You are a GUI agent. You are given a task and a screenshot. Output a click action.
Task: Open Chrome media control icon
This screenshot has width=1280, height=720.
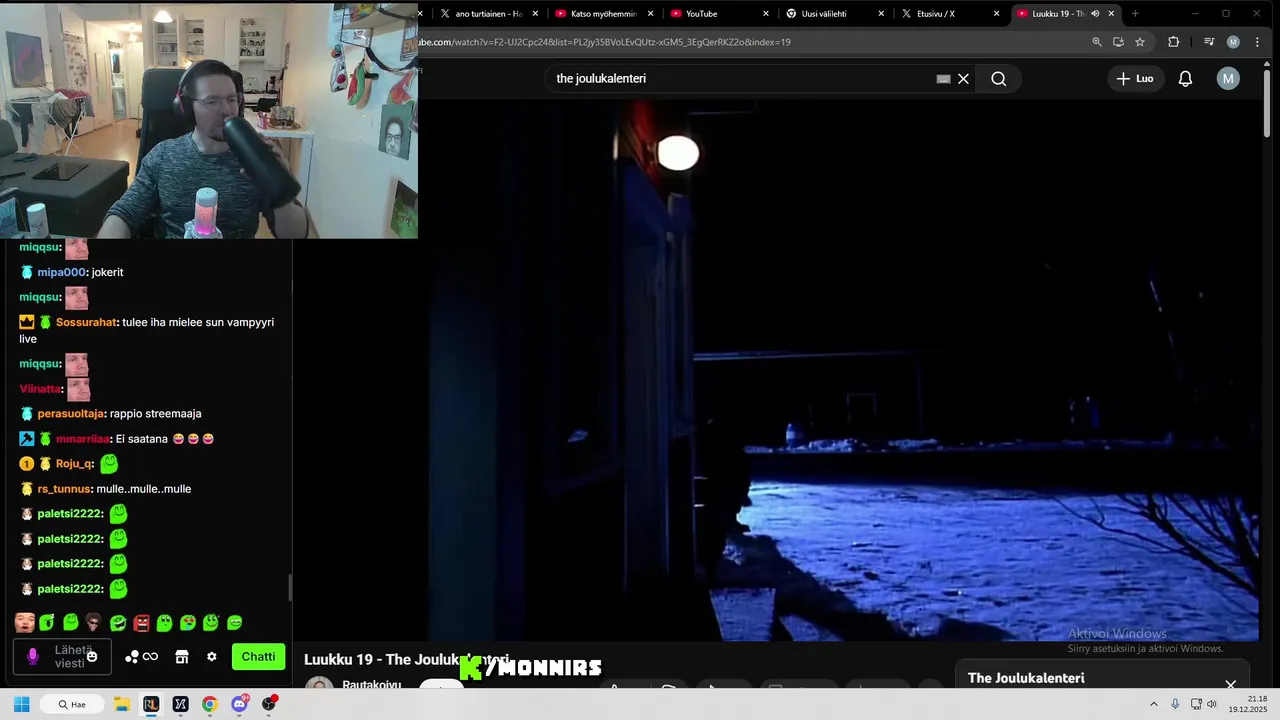(x=1209, y=42)
